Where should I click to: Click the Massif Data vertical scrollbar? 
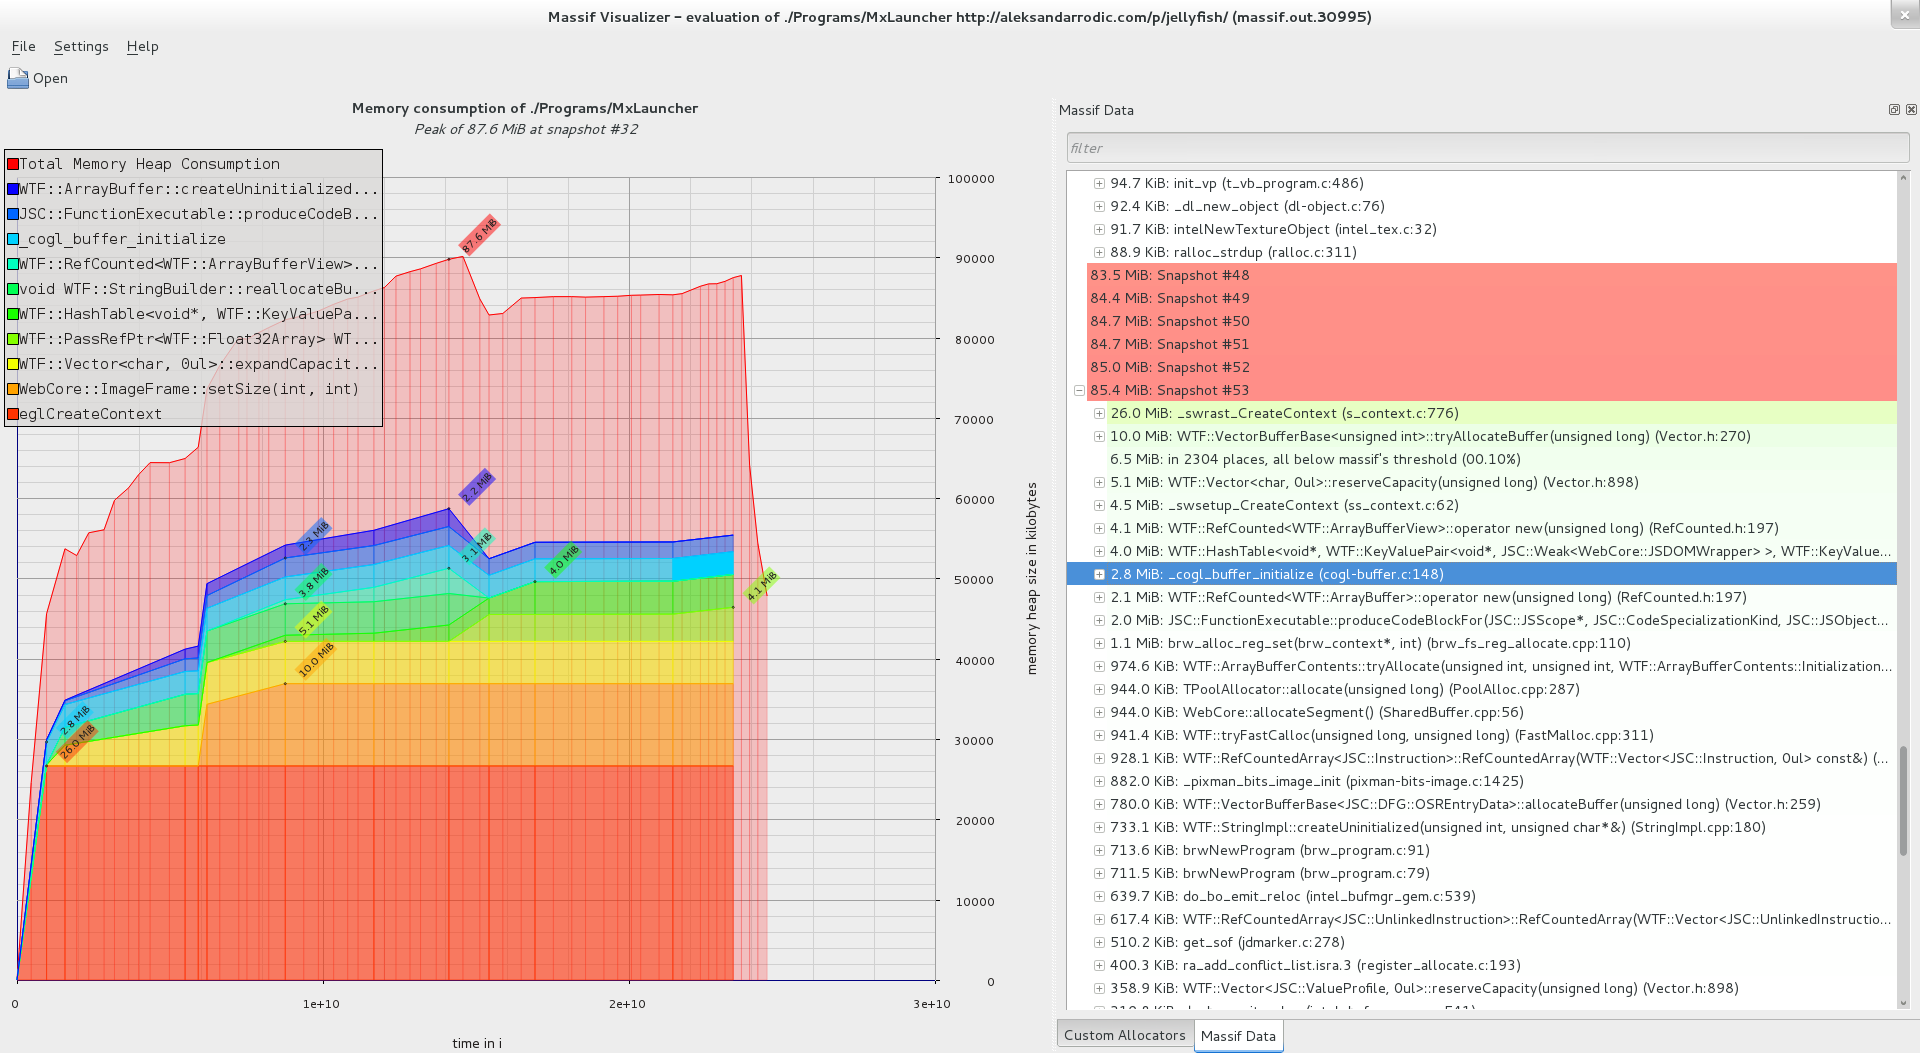[1903, 800]
